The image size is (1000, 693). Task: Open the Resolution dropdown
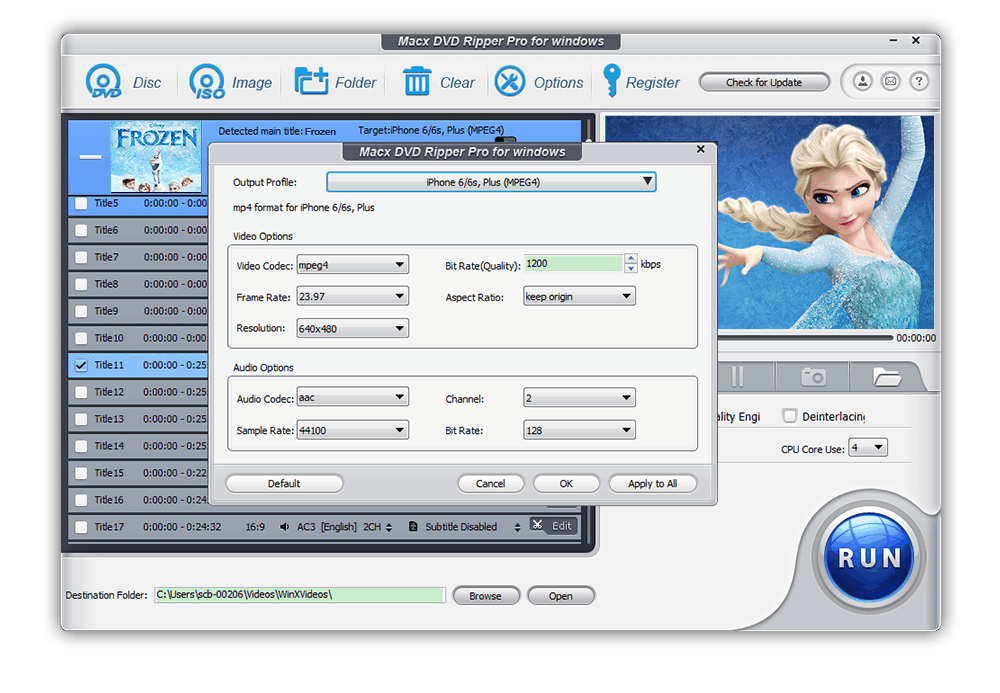[353, 328]
